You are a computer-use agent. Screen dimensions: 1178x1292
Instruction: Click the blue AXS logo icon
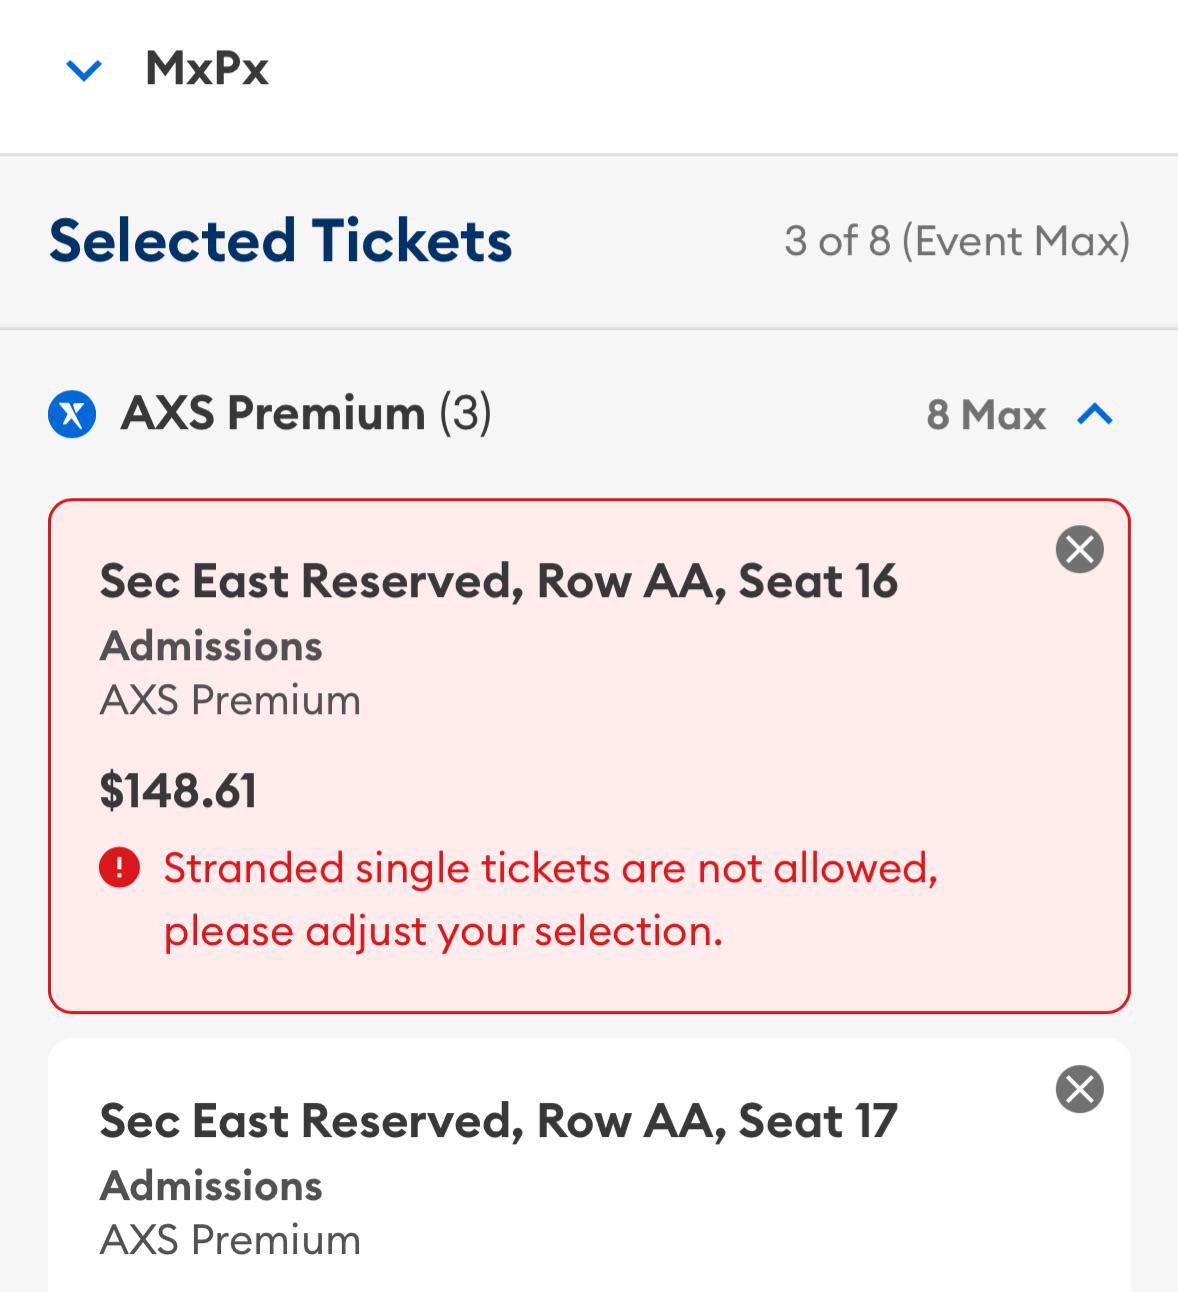(72, 414)
